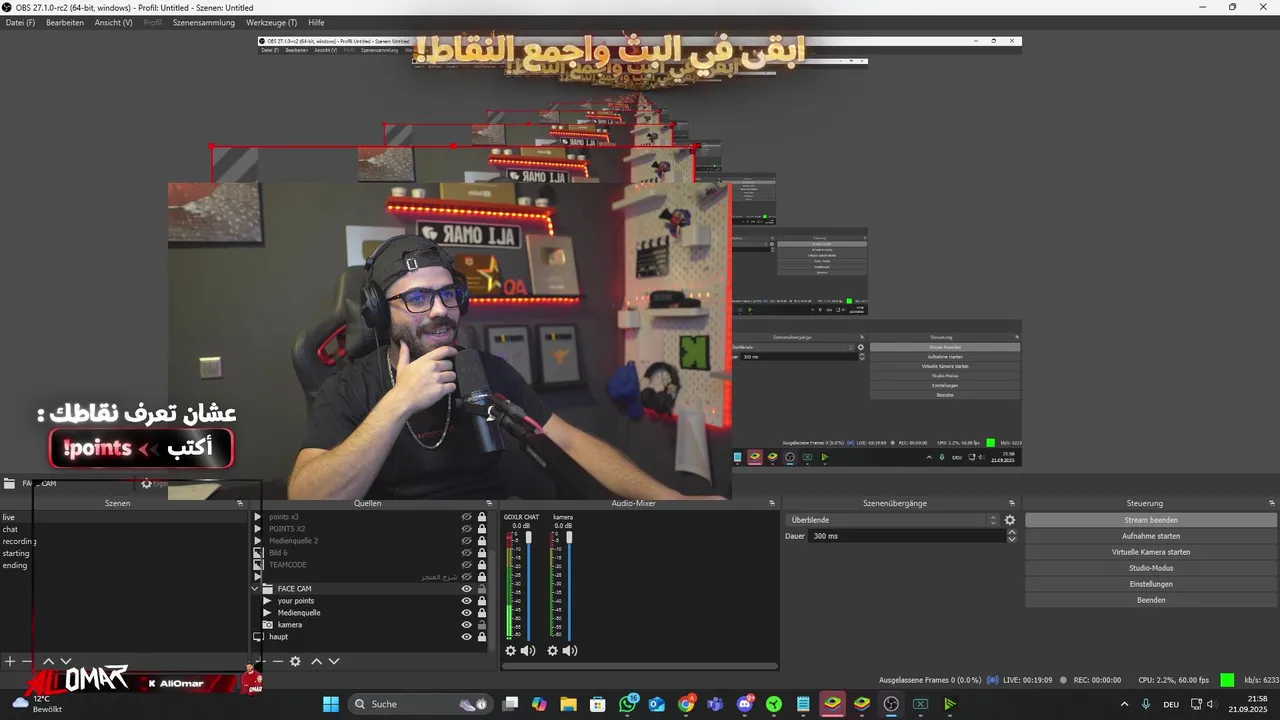Click the GOXLR CHAT volume slider
Screen dimensions: 1280x720
coord(529,585)
